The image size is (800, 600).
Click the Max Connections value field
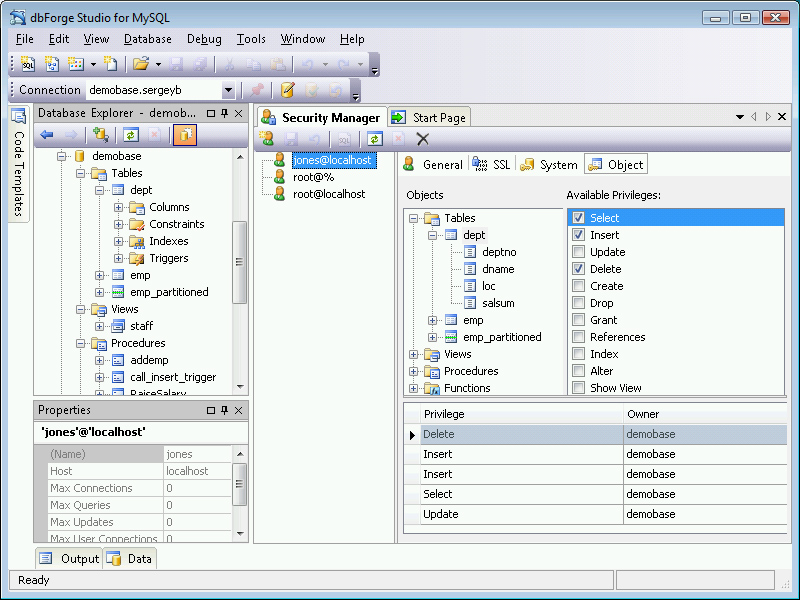(x=197, y=488)
